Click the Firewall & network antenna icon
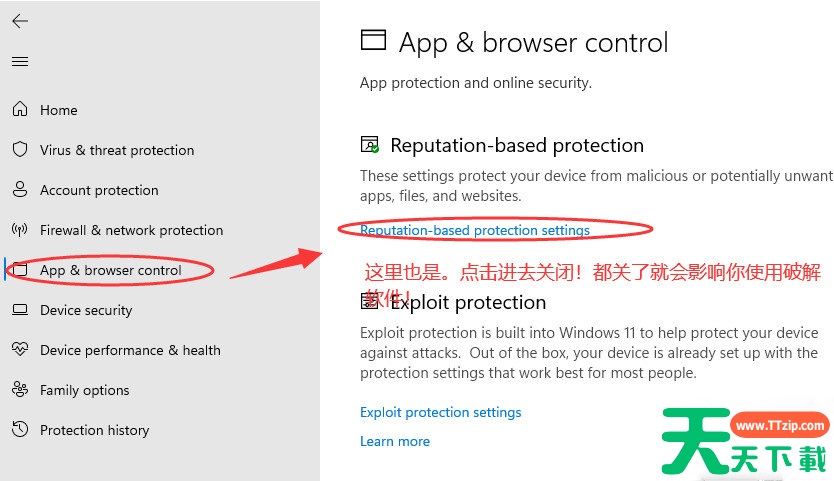This screenshot has width=834, height=481. [x=20, y=229]
